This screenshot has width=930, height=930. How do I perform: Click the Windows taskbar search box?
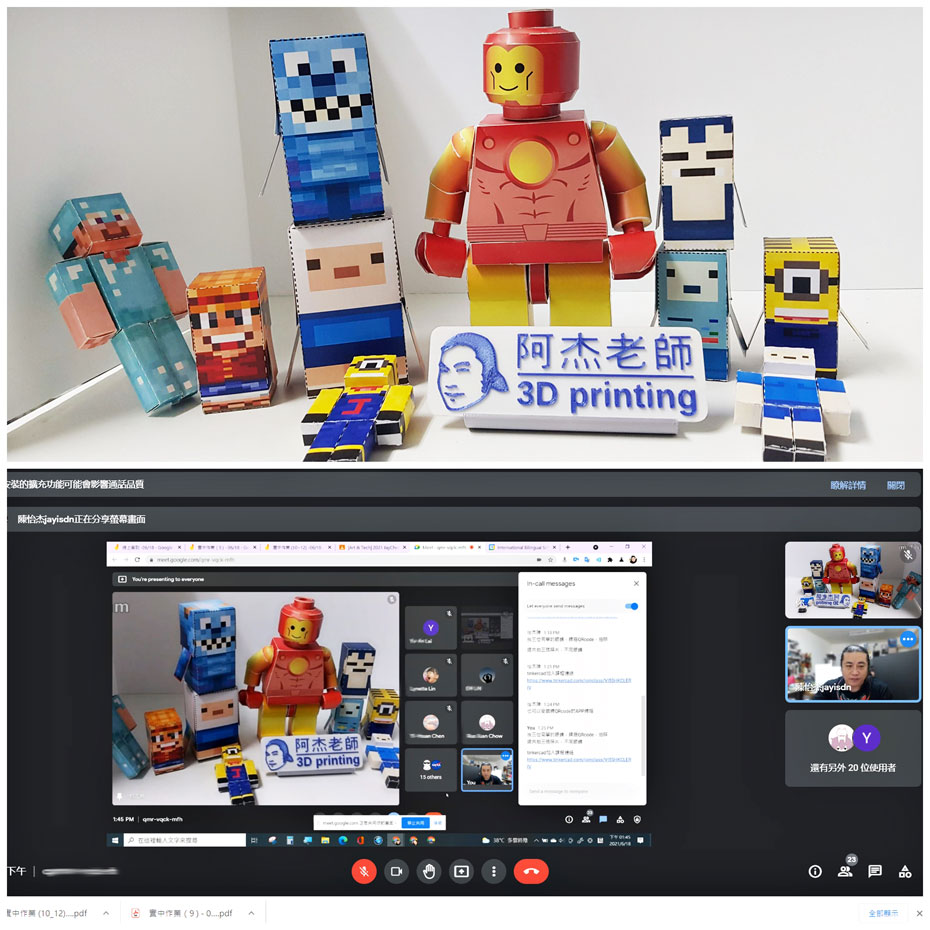point(184,840)
